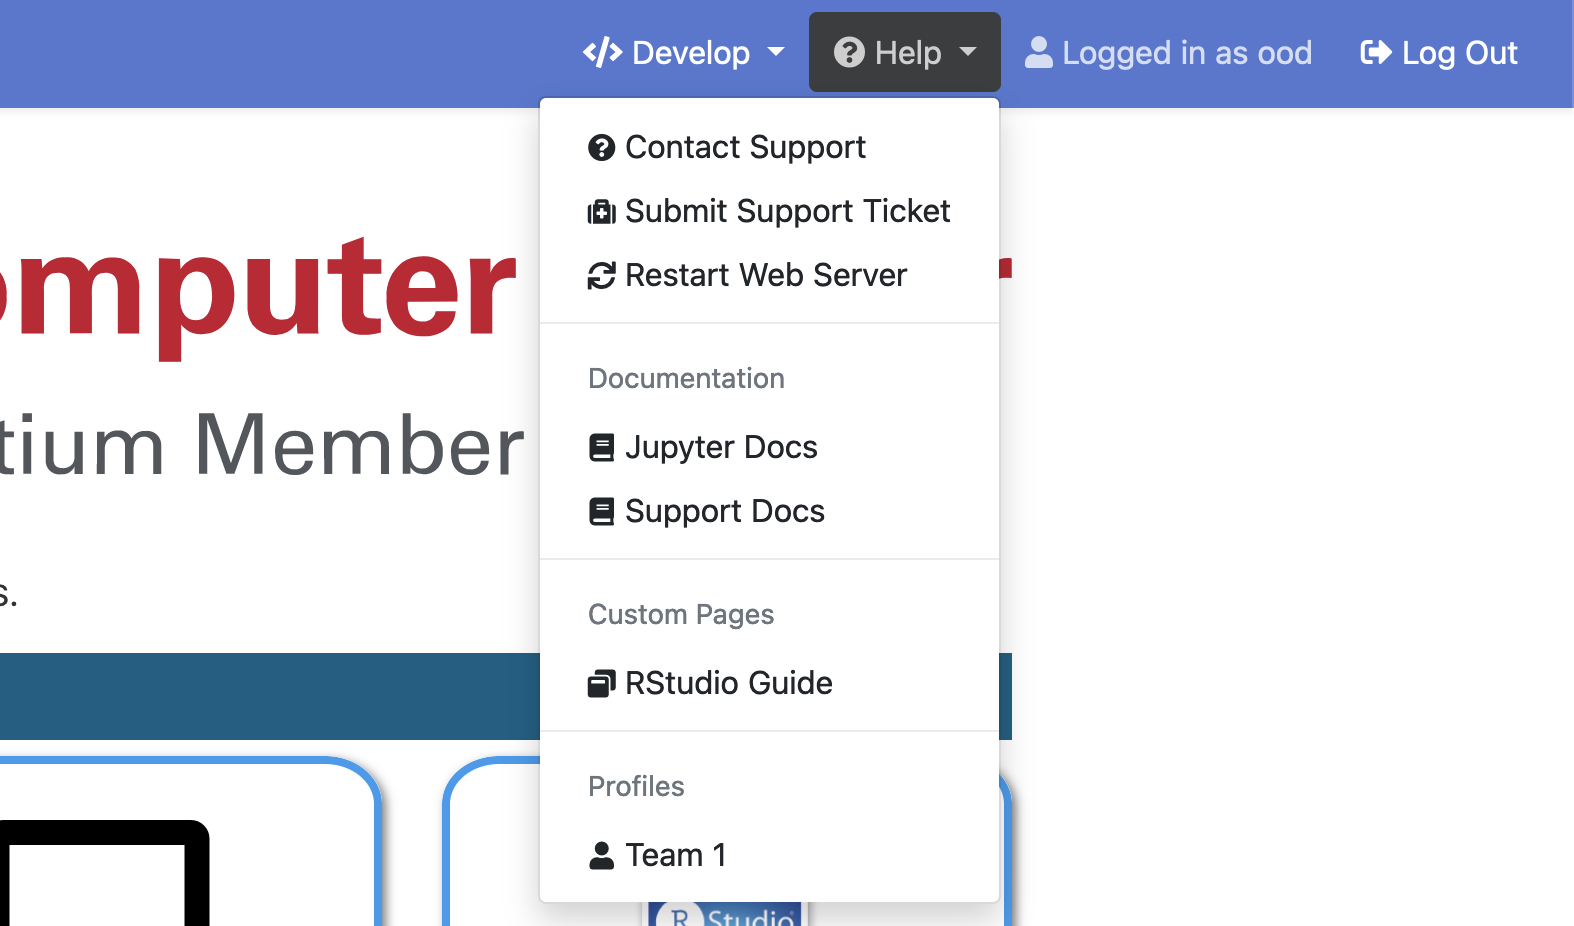Choose Submit Support Ticket menu entry
Image resolution: width=1574 pixels, height=926 pixels.
(x=787, y=212)
